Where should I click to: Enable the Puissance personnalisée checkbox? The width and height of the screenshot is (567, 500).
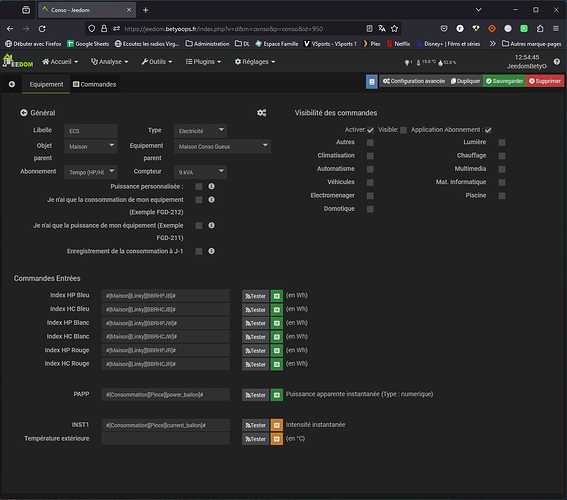[x=199, y=187]
